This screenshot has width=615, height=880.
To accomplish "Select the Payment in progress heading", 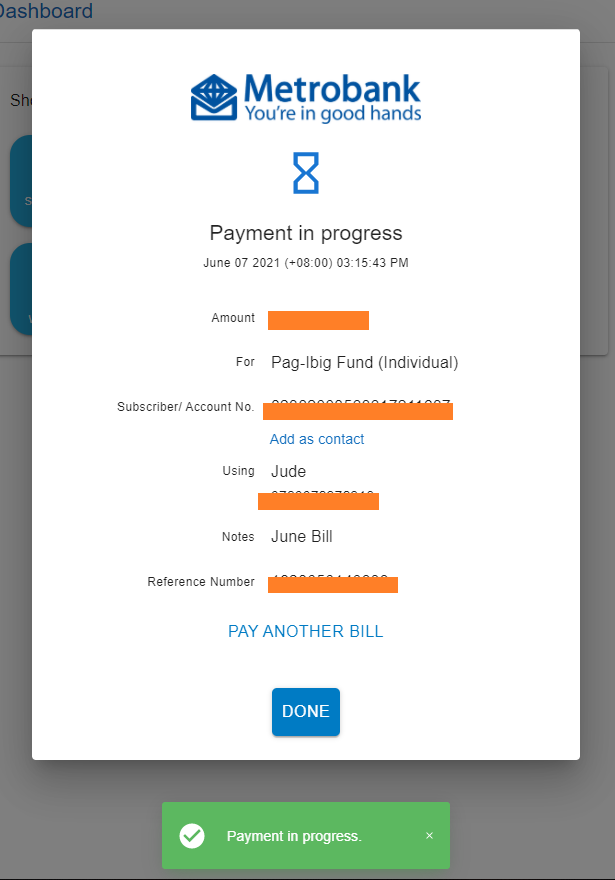I will coord(306,233).
